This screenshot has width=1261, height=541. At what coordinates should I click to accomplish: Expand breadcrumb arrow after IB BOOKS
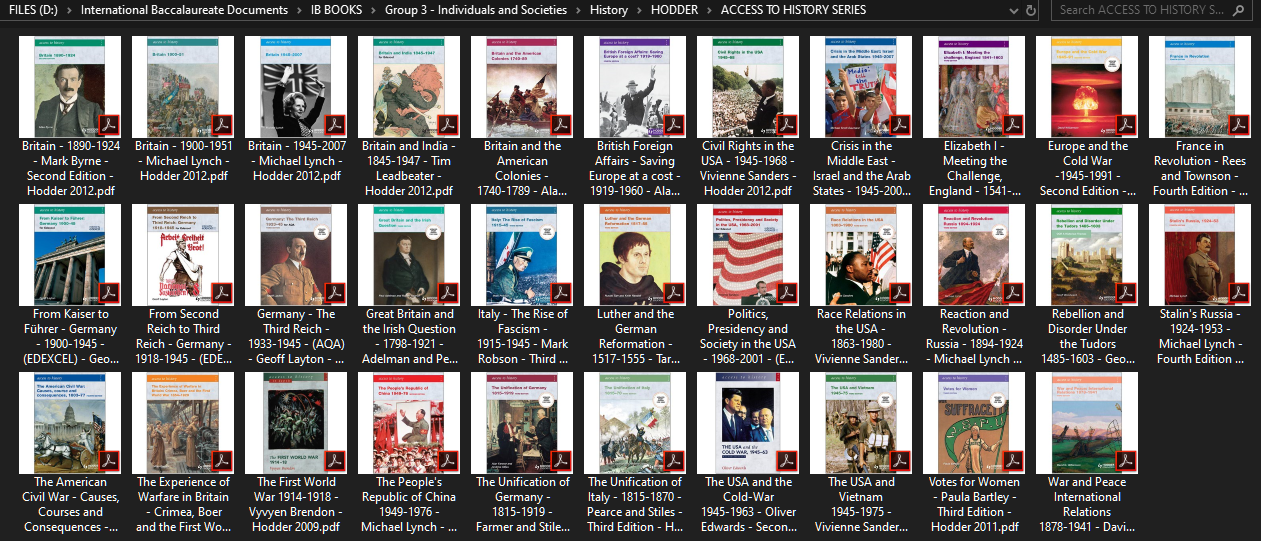(x=375, y=10)
